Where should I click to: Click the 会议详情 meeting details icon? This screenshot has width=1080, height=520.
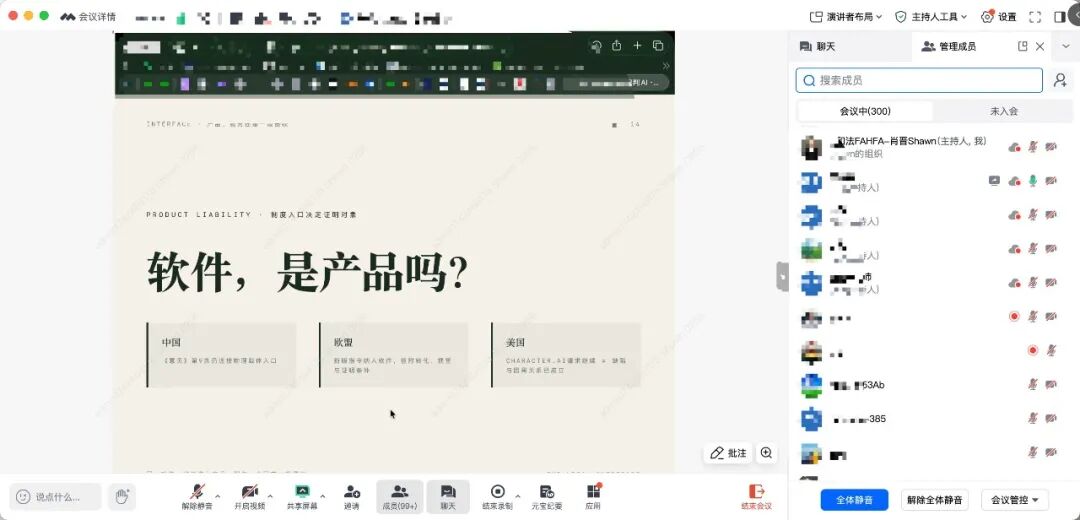[67, 17]
